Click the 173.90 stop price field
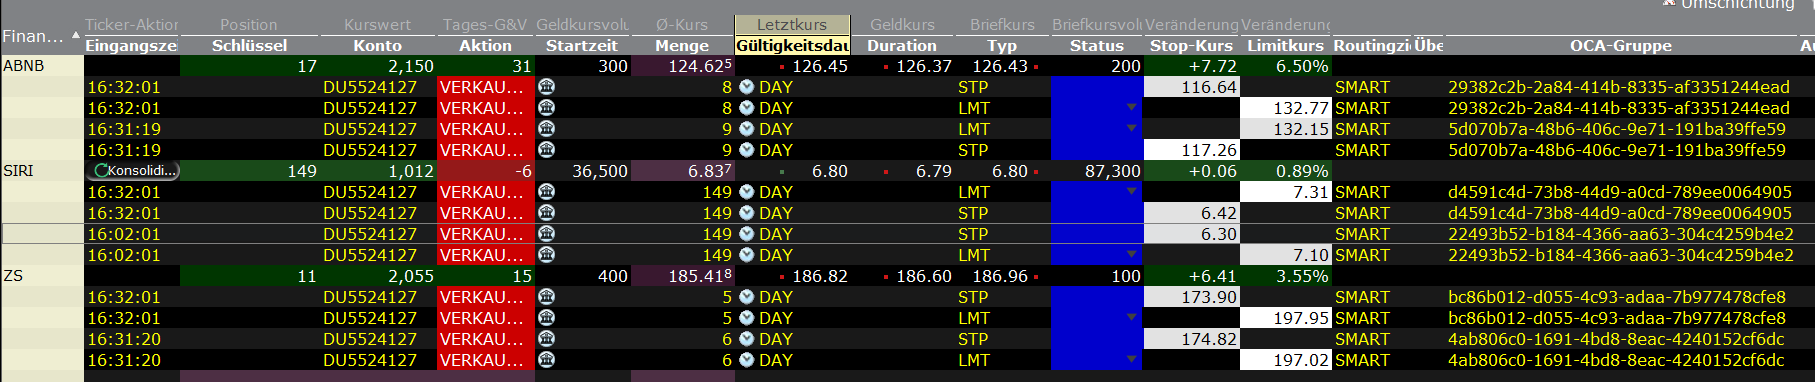Screen dimensions: 1815x382 1191,297
